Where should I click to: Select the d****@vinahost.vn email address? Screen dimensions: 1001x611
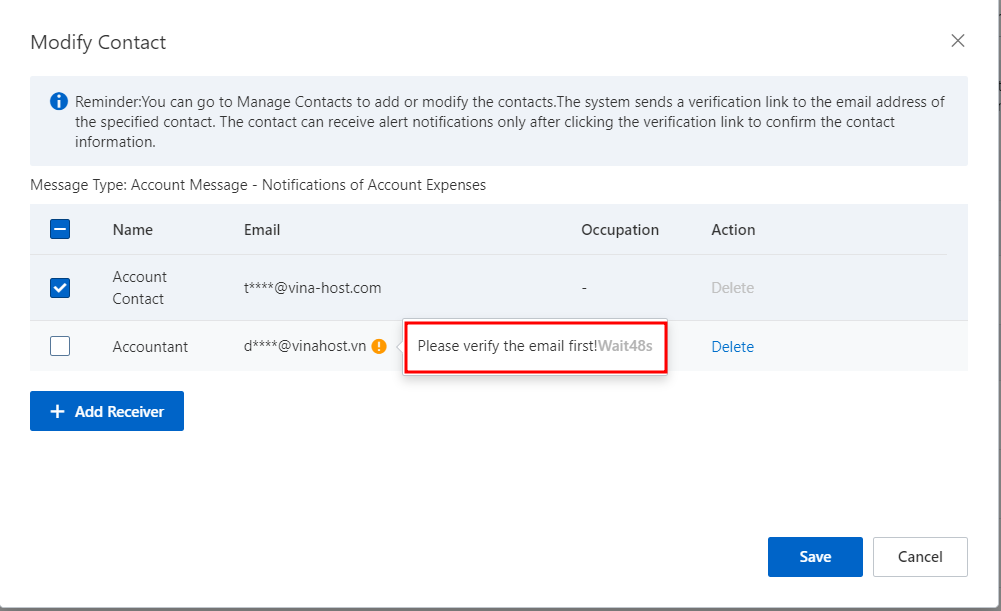point(305,347)
